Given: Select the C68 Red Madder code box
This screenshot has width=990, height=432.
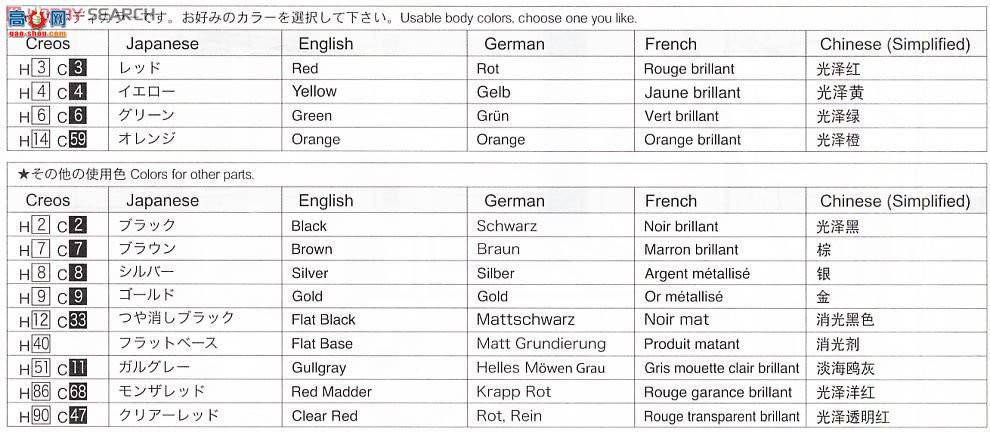Looking at the screenshot, I should click(77, 392).
